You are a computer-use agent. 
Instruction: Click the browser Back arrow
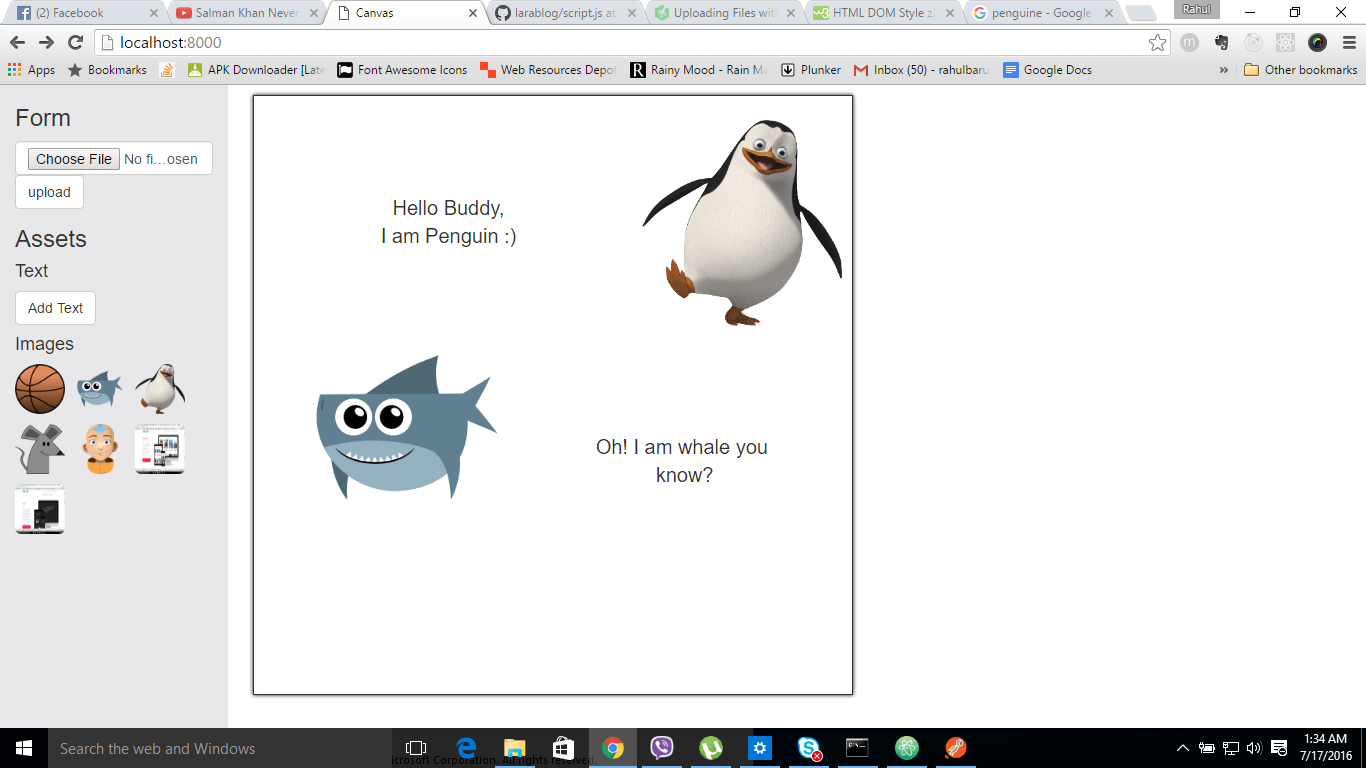tap(17, 43)
